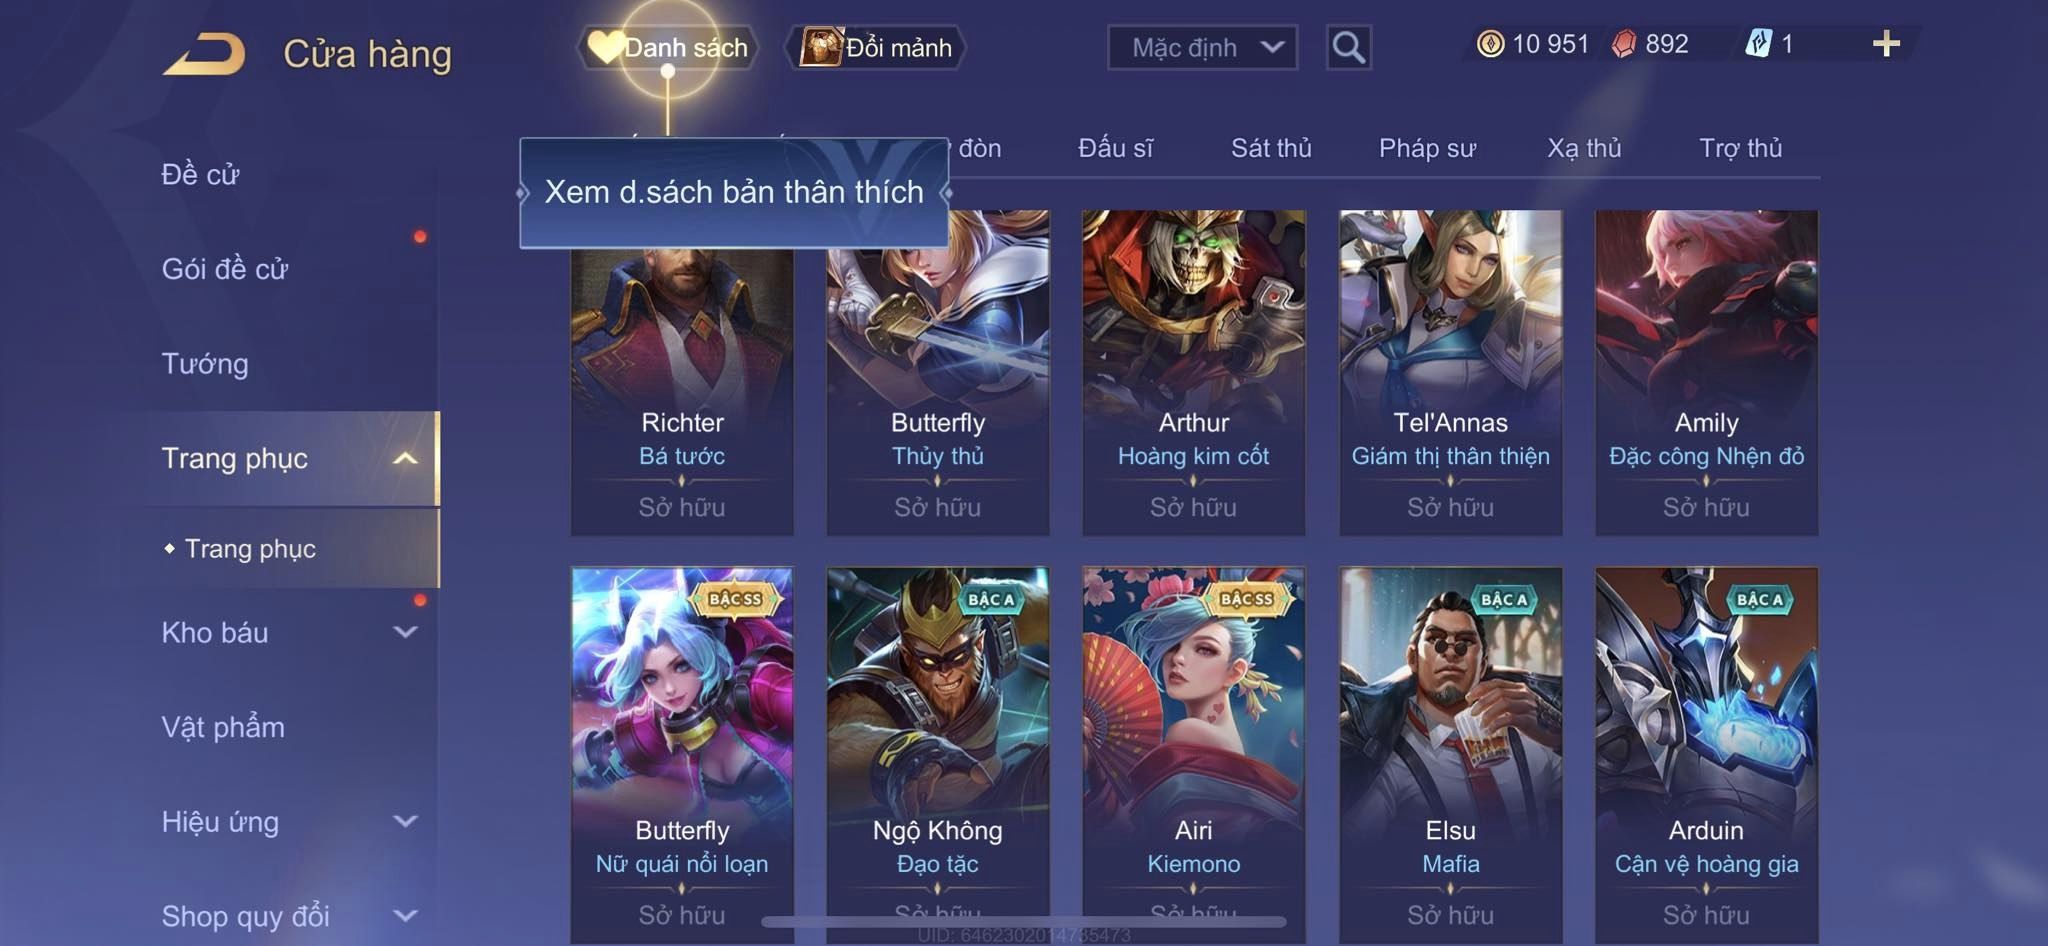The width and height of the screenshot is (2048, 946).
Task: Click the horizontal scrollbar at bottom
Action: pyautogui.click(x=1023, y=921)
